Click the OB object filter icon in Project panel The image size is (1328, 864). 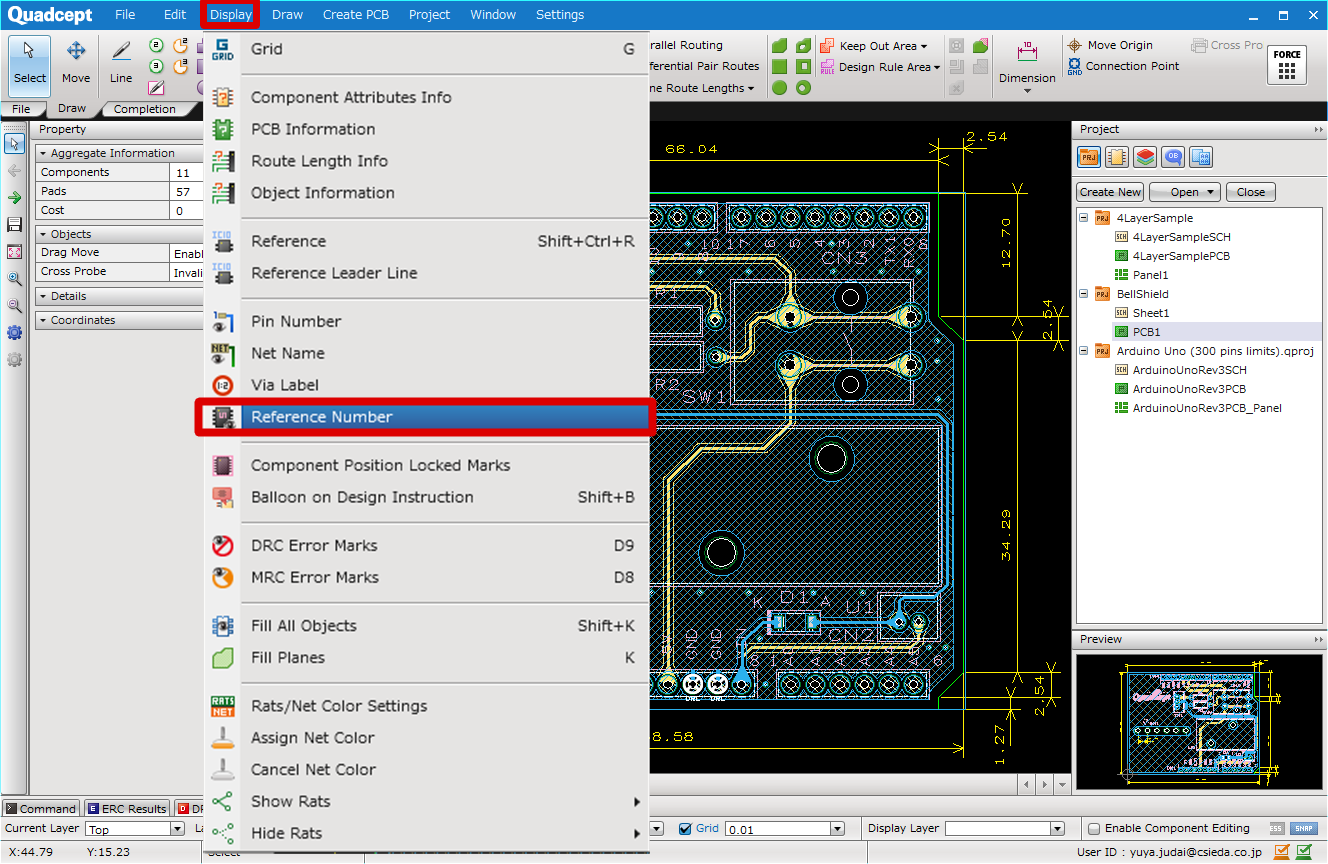coord(1173,157)
